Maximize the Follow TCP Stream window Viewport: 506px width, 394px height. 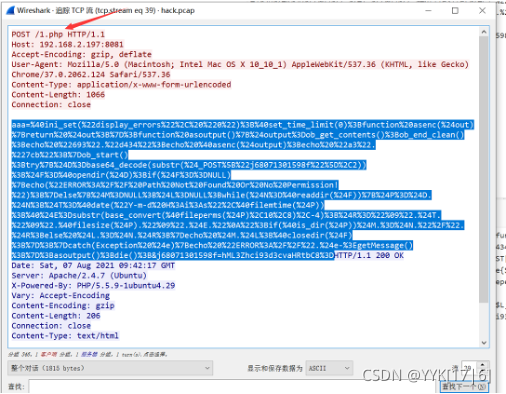[455, 11]
